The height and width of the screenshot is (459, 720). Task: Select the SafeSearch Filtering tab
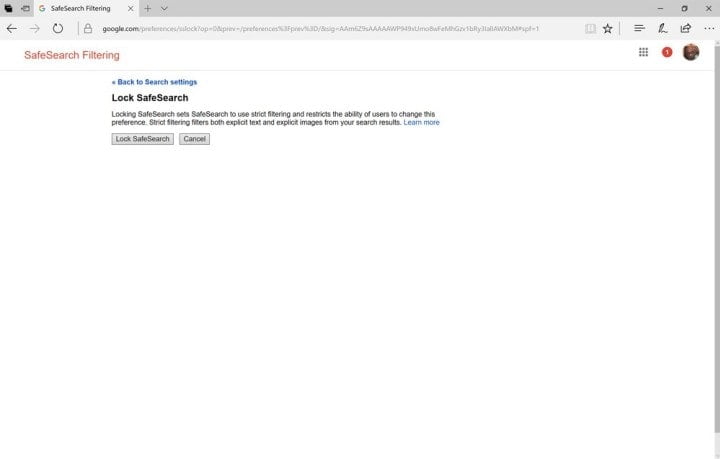[x=86, y=8]
